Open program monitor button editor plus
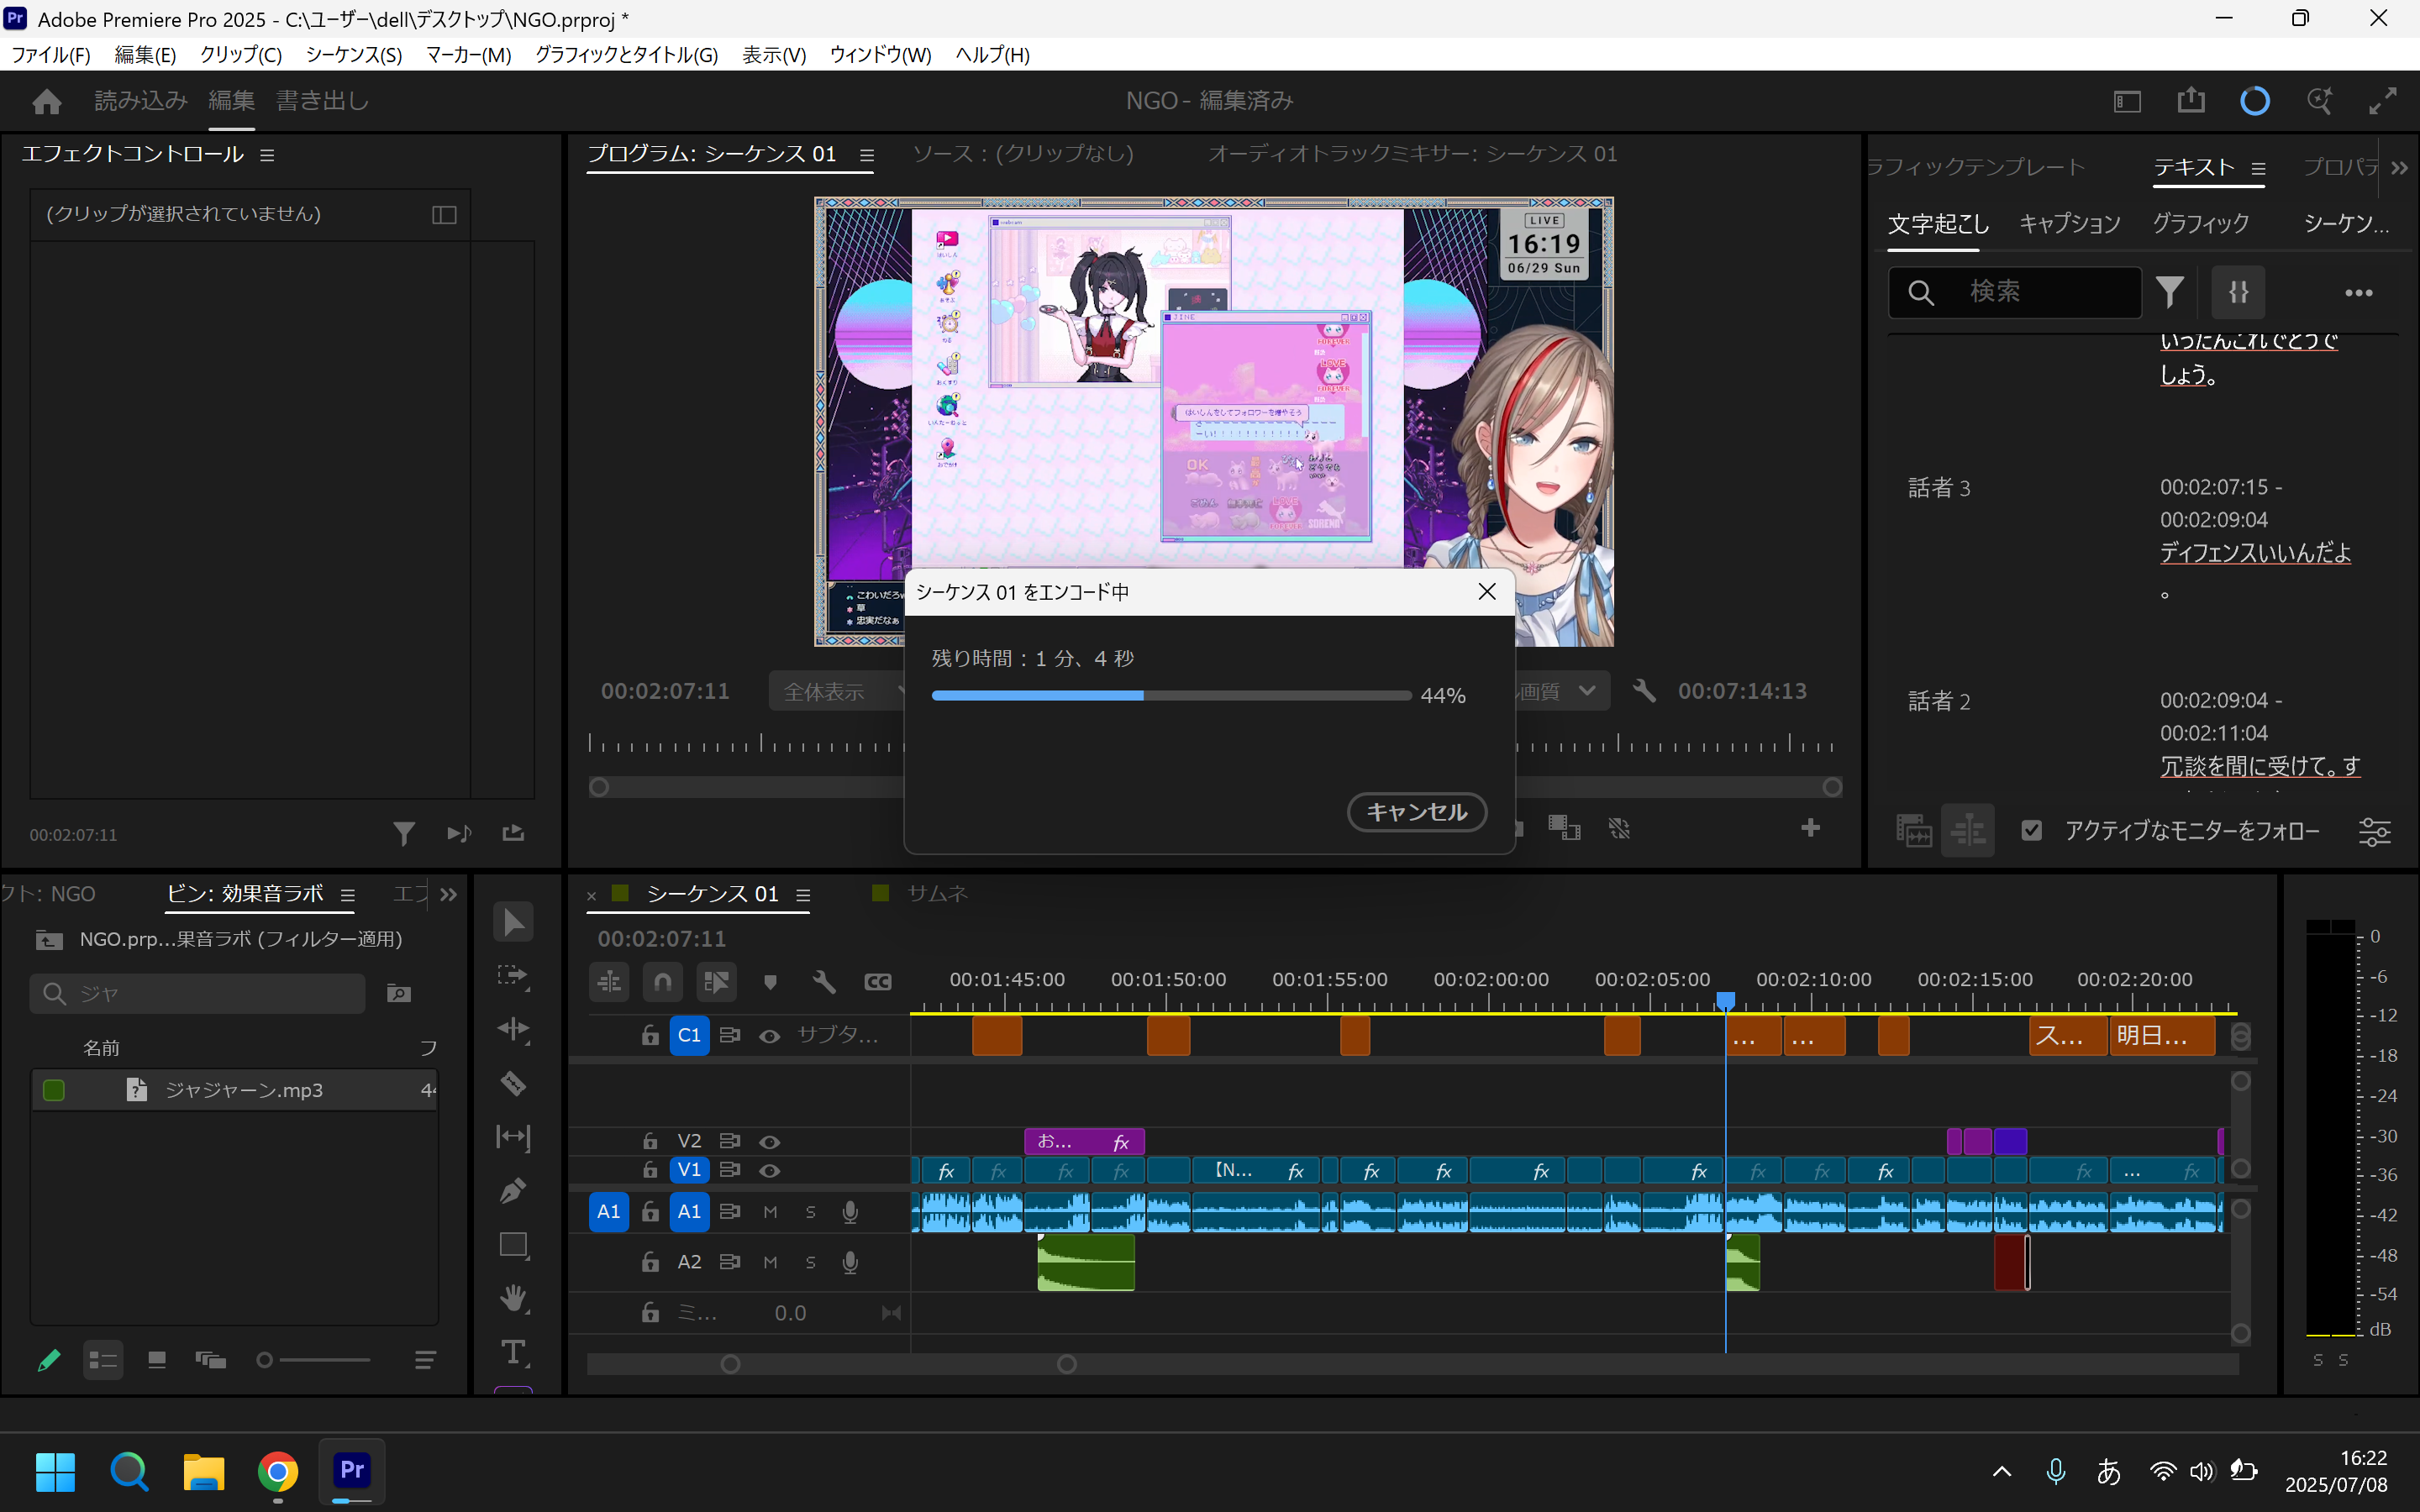 click(x=1810, y=828)
